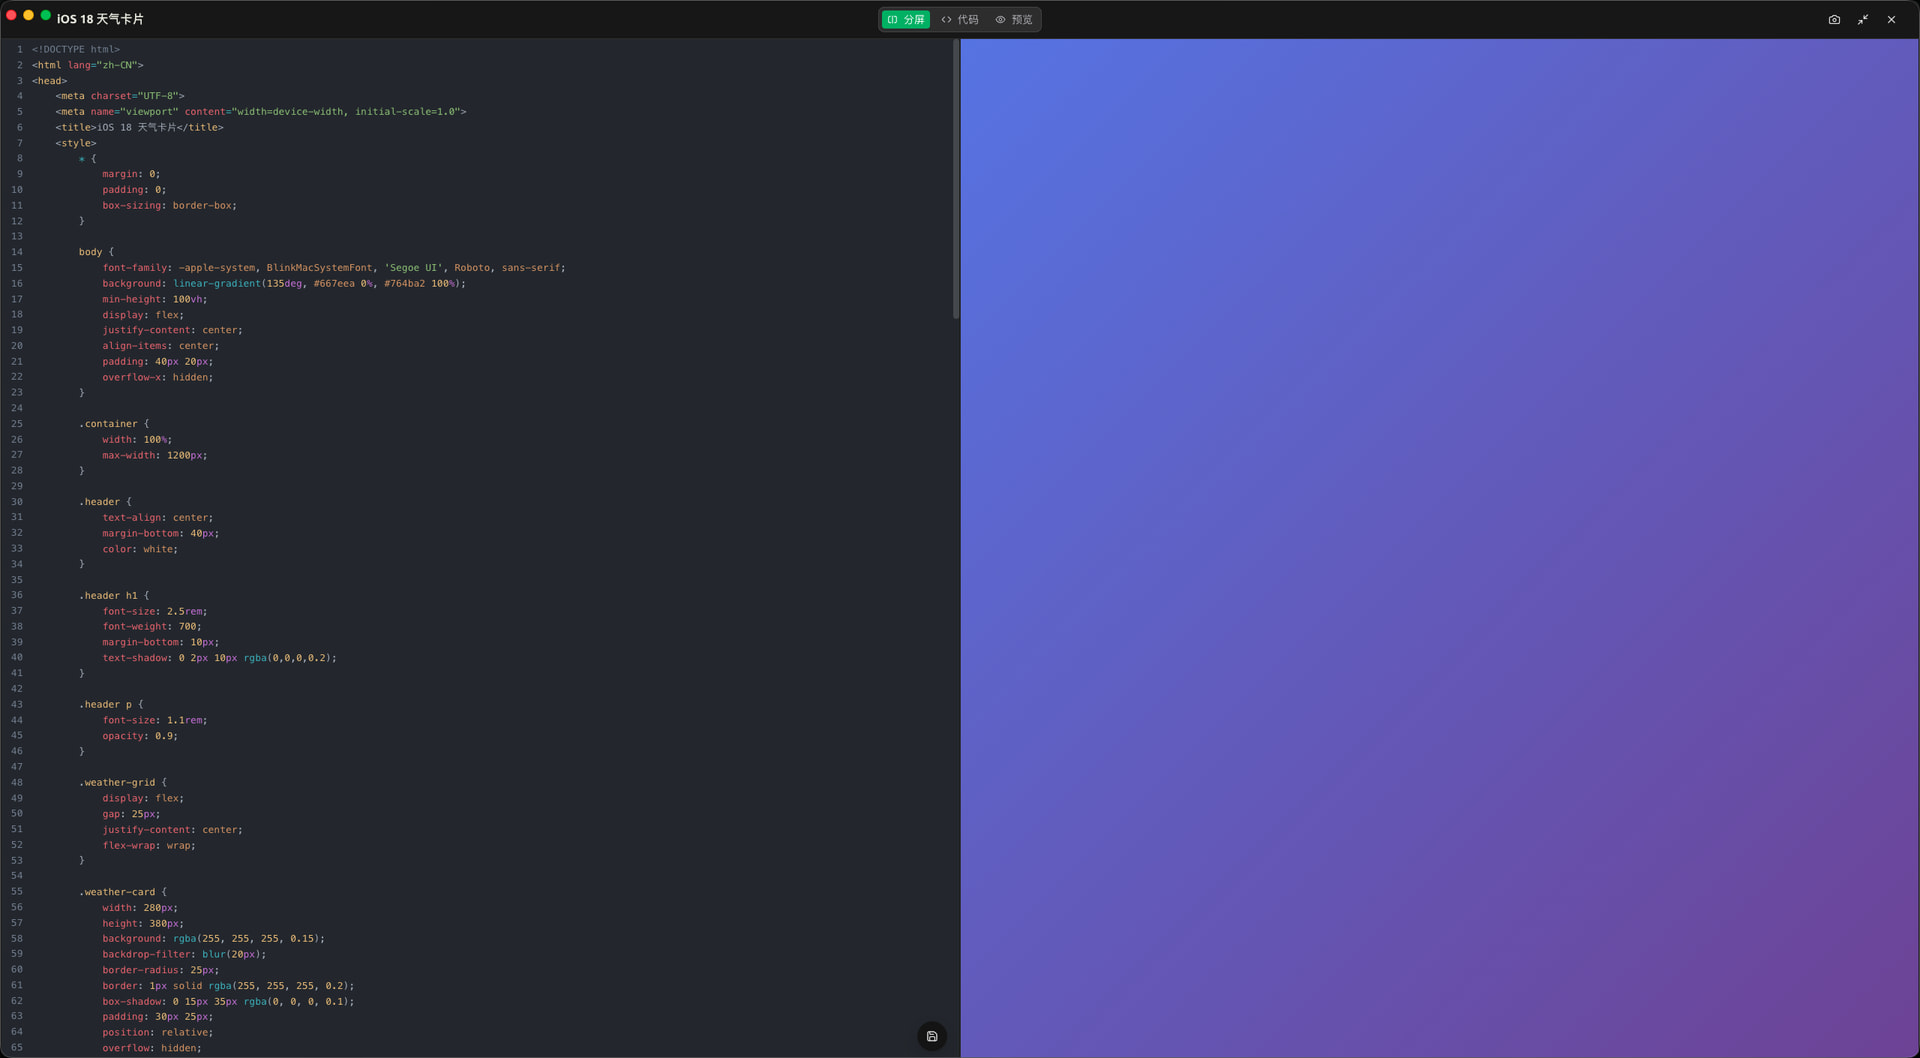Viewport: 1920px width, 1058px height.
Task: Click the red macOS close button
Action: tap(11, 15)
